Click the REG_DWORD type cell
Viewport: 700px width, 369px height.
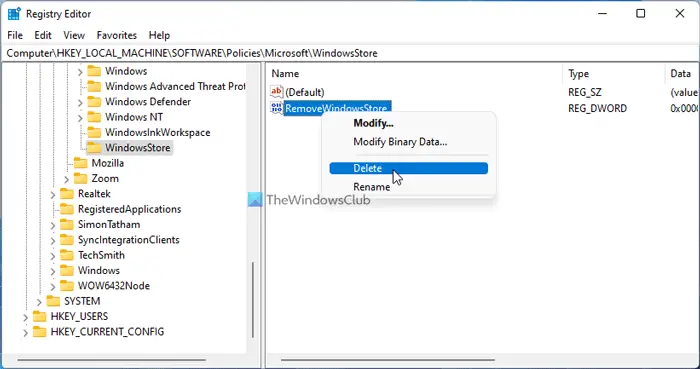tap(597, 108)
